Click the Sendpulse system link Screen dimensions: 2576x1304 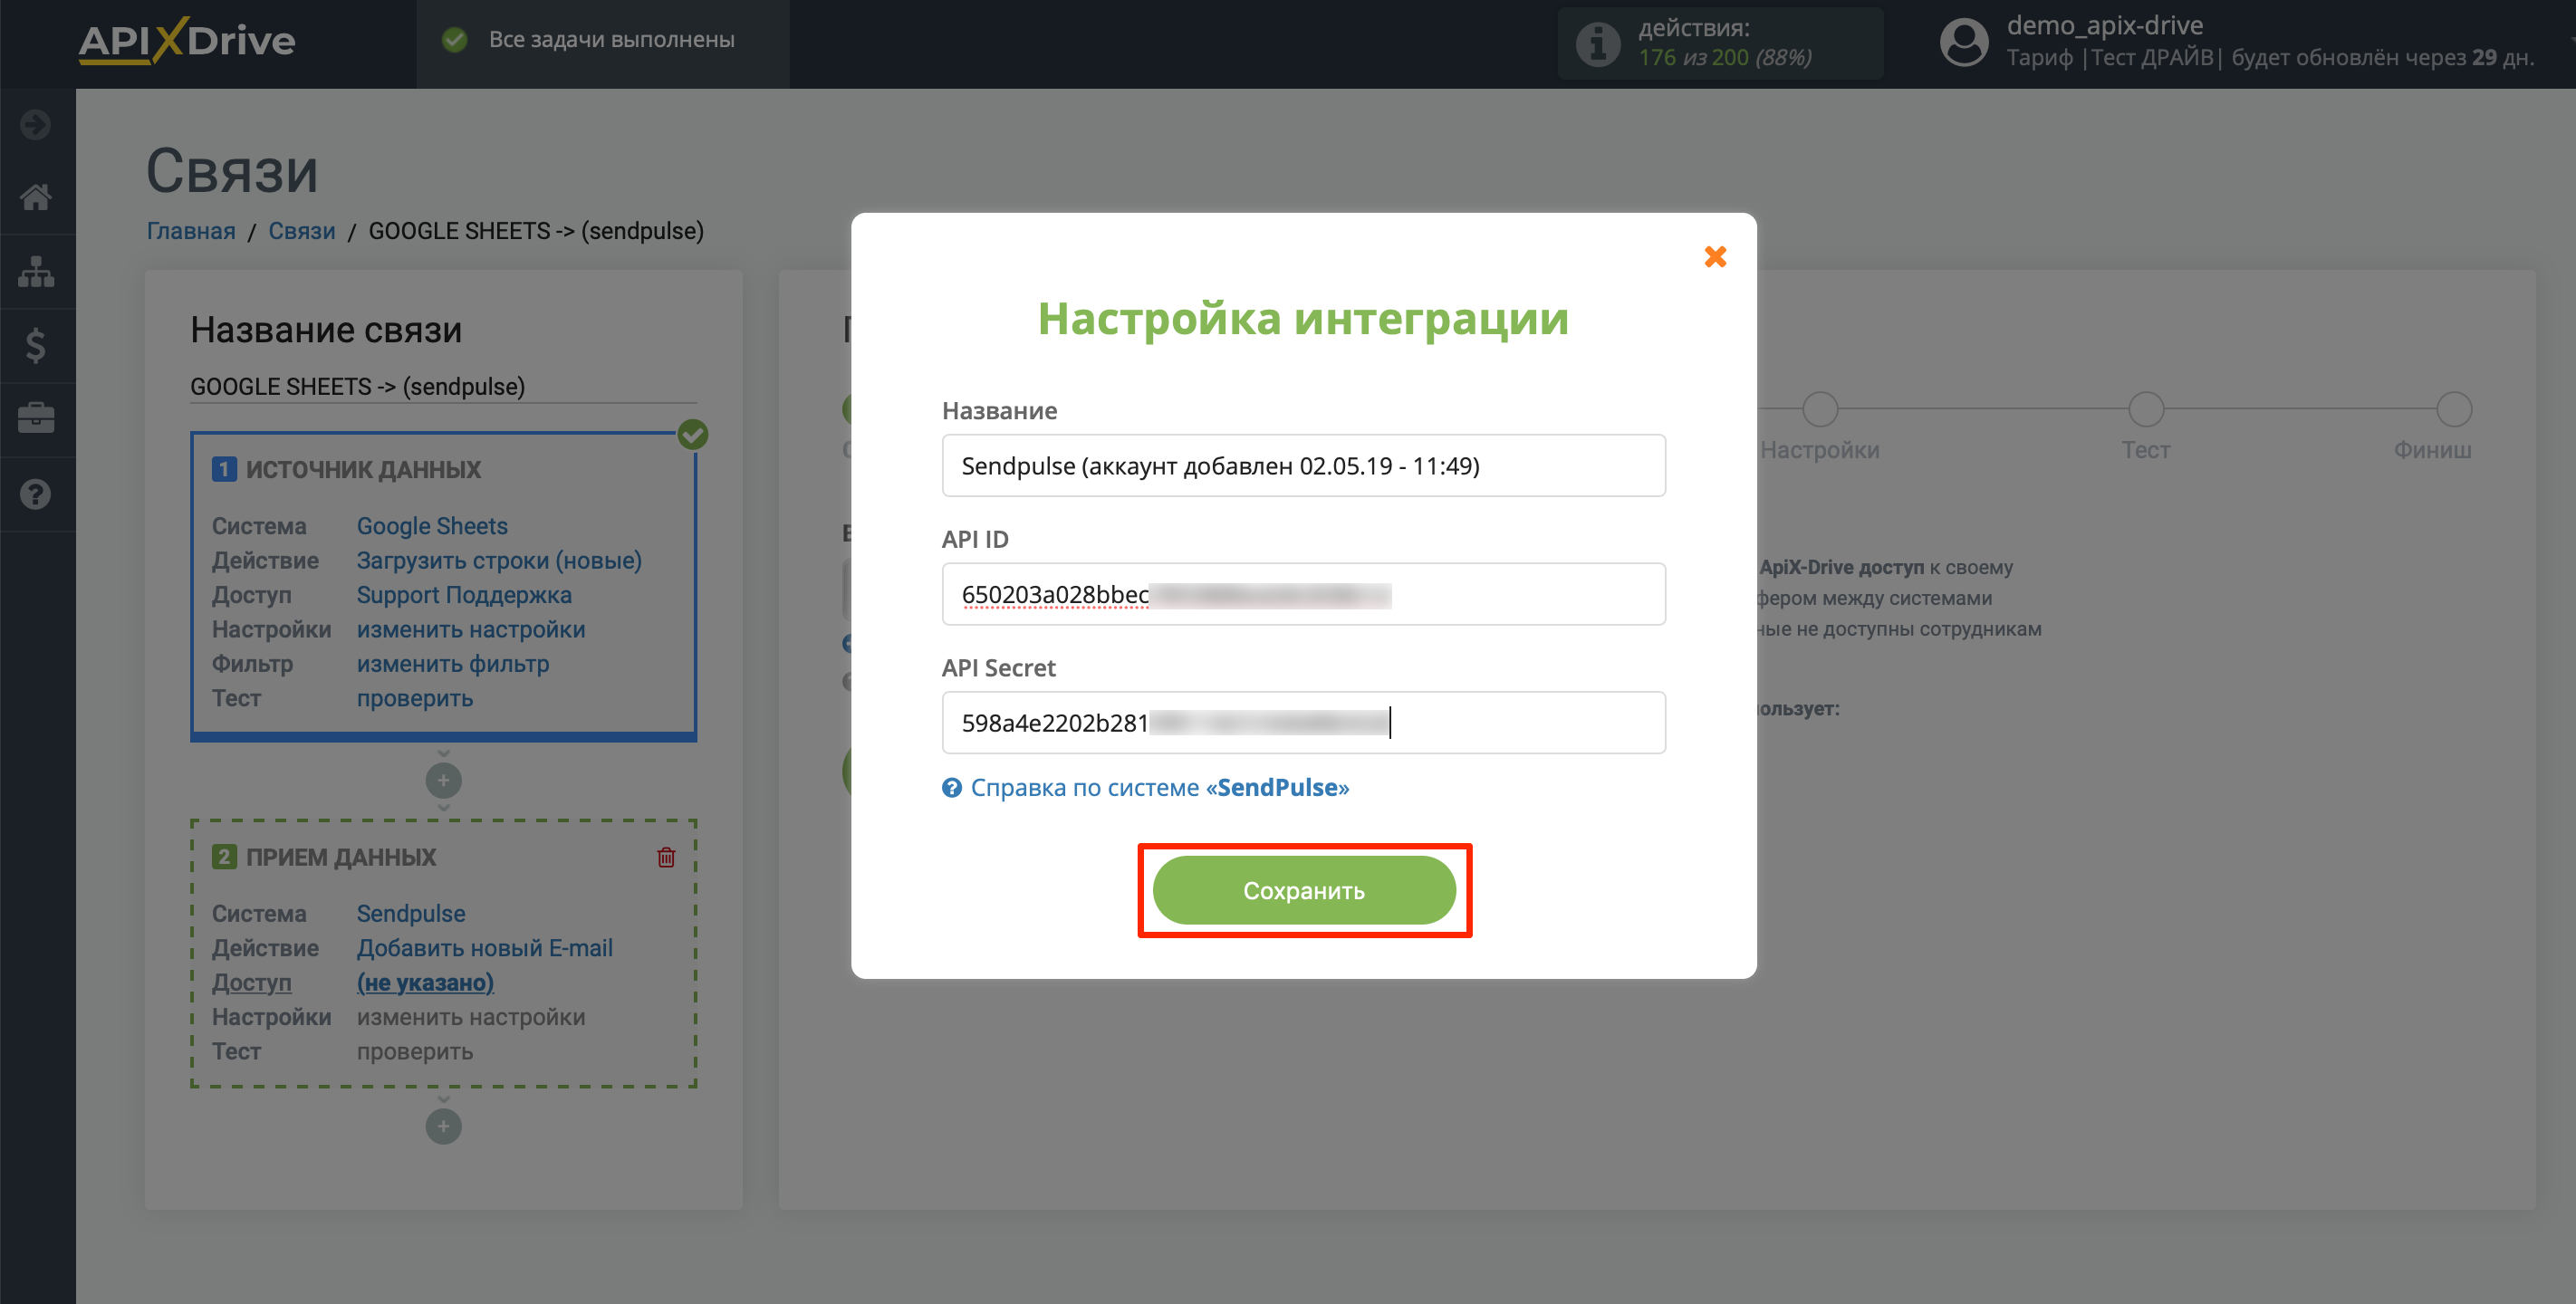[x=411, y=913]
